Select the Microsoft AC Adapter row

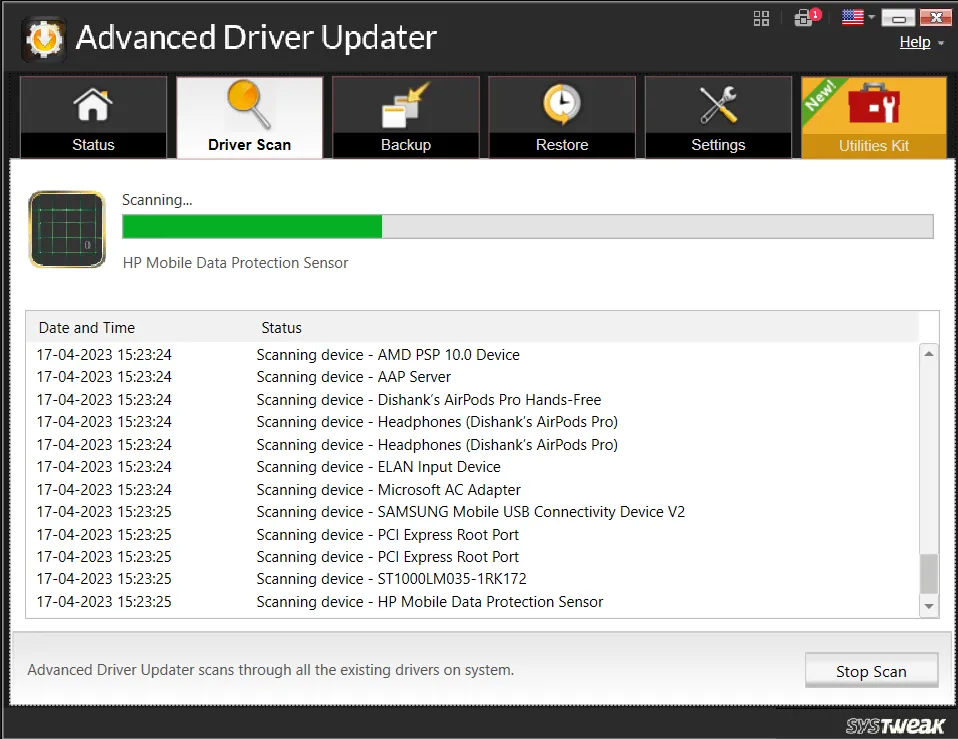472,490
